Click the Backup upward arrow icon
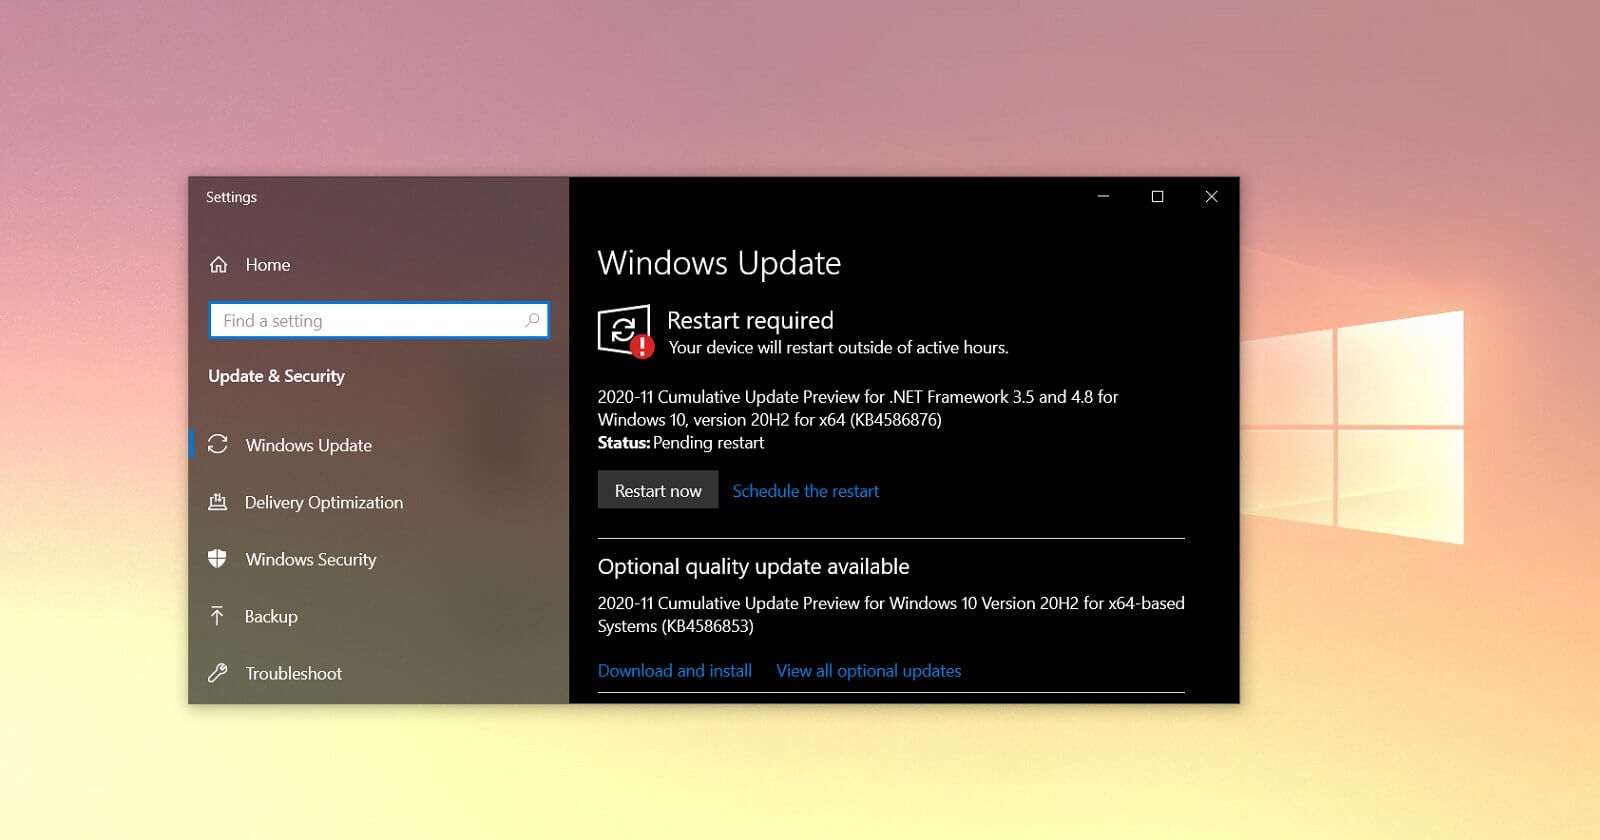1600x840 pixels. [217, 616]
